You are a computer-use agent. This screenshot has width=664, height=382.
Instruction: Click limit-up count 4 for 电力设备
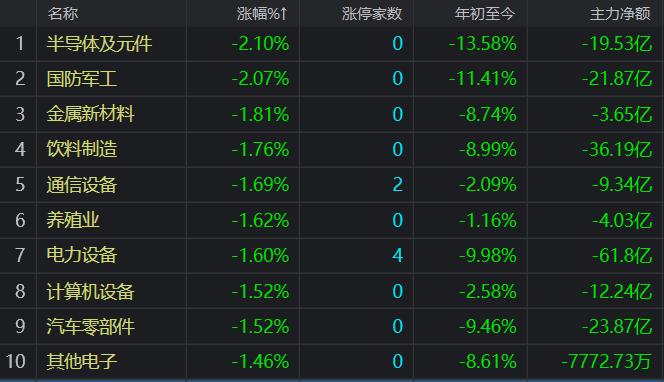397,255
